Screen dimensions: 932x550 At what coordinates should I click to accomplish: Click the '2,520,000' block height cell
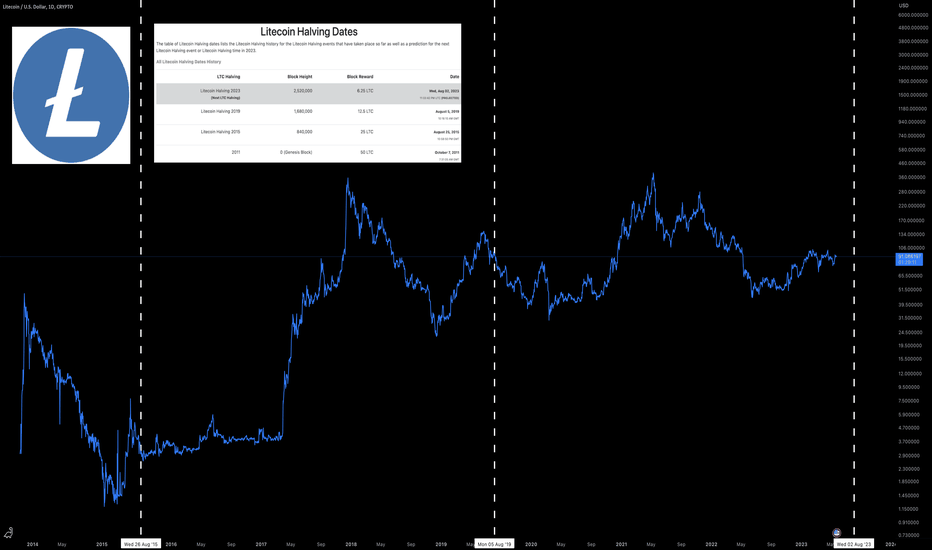point(303,91)
